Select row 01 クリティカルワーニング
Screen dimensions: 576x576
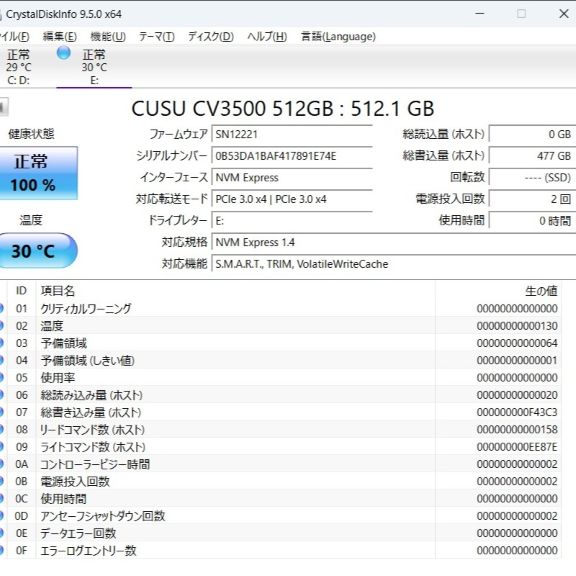pos(281,308)
